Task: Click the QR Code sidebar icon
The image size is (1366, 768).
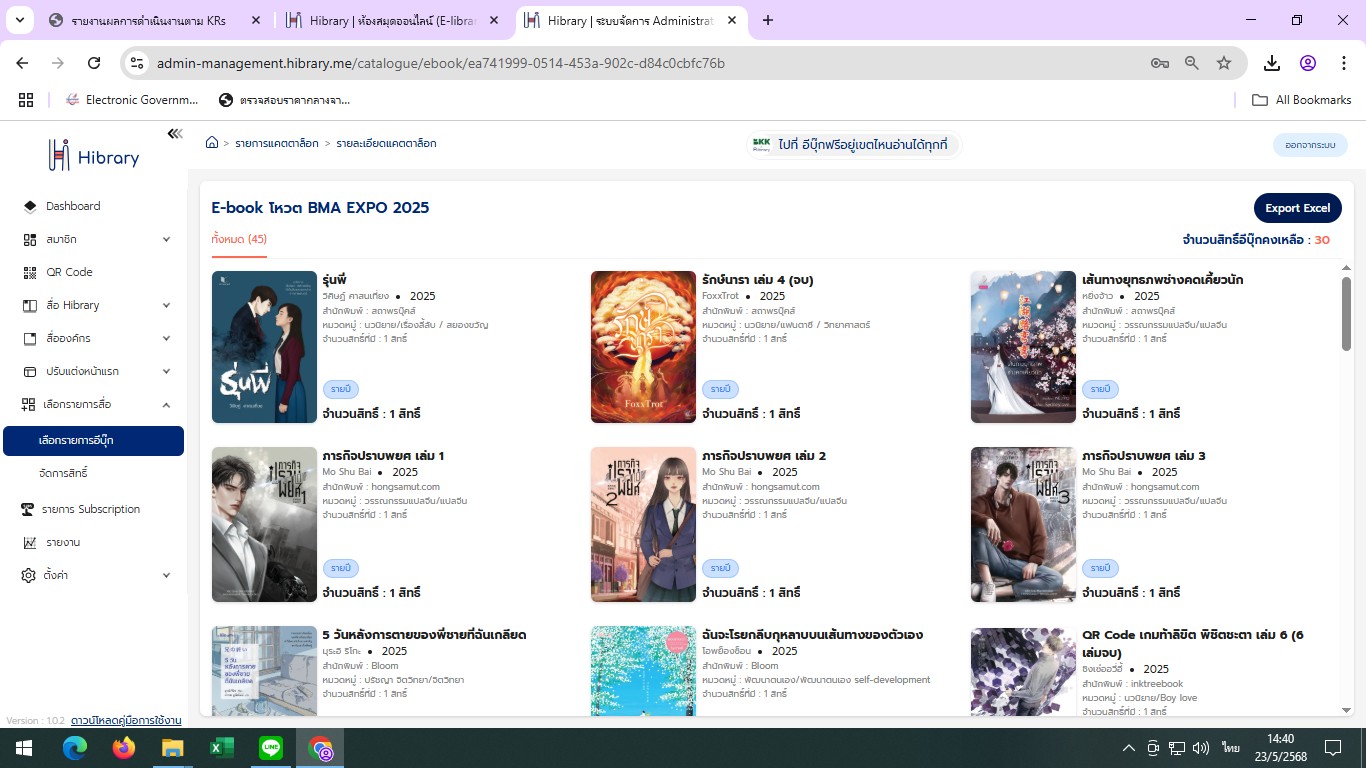Action: [x=29, y=272]
